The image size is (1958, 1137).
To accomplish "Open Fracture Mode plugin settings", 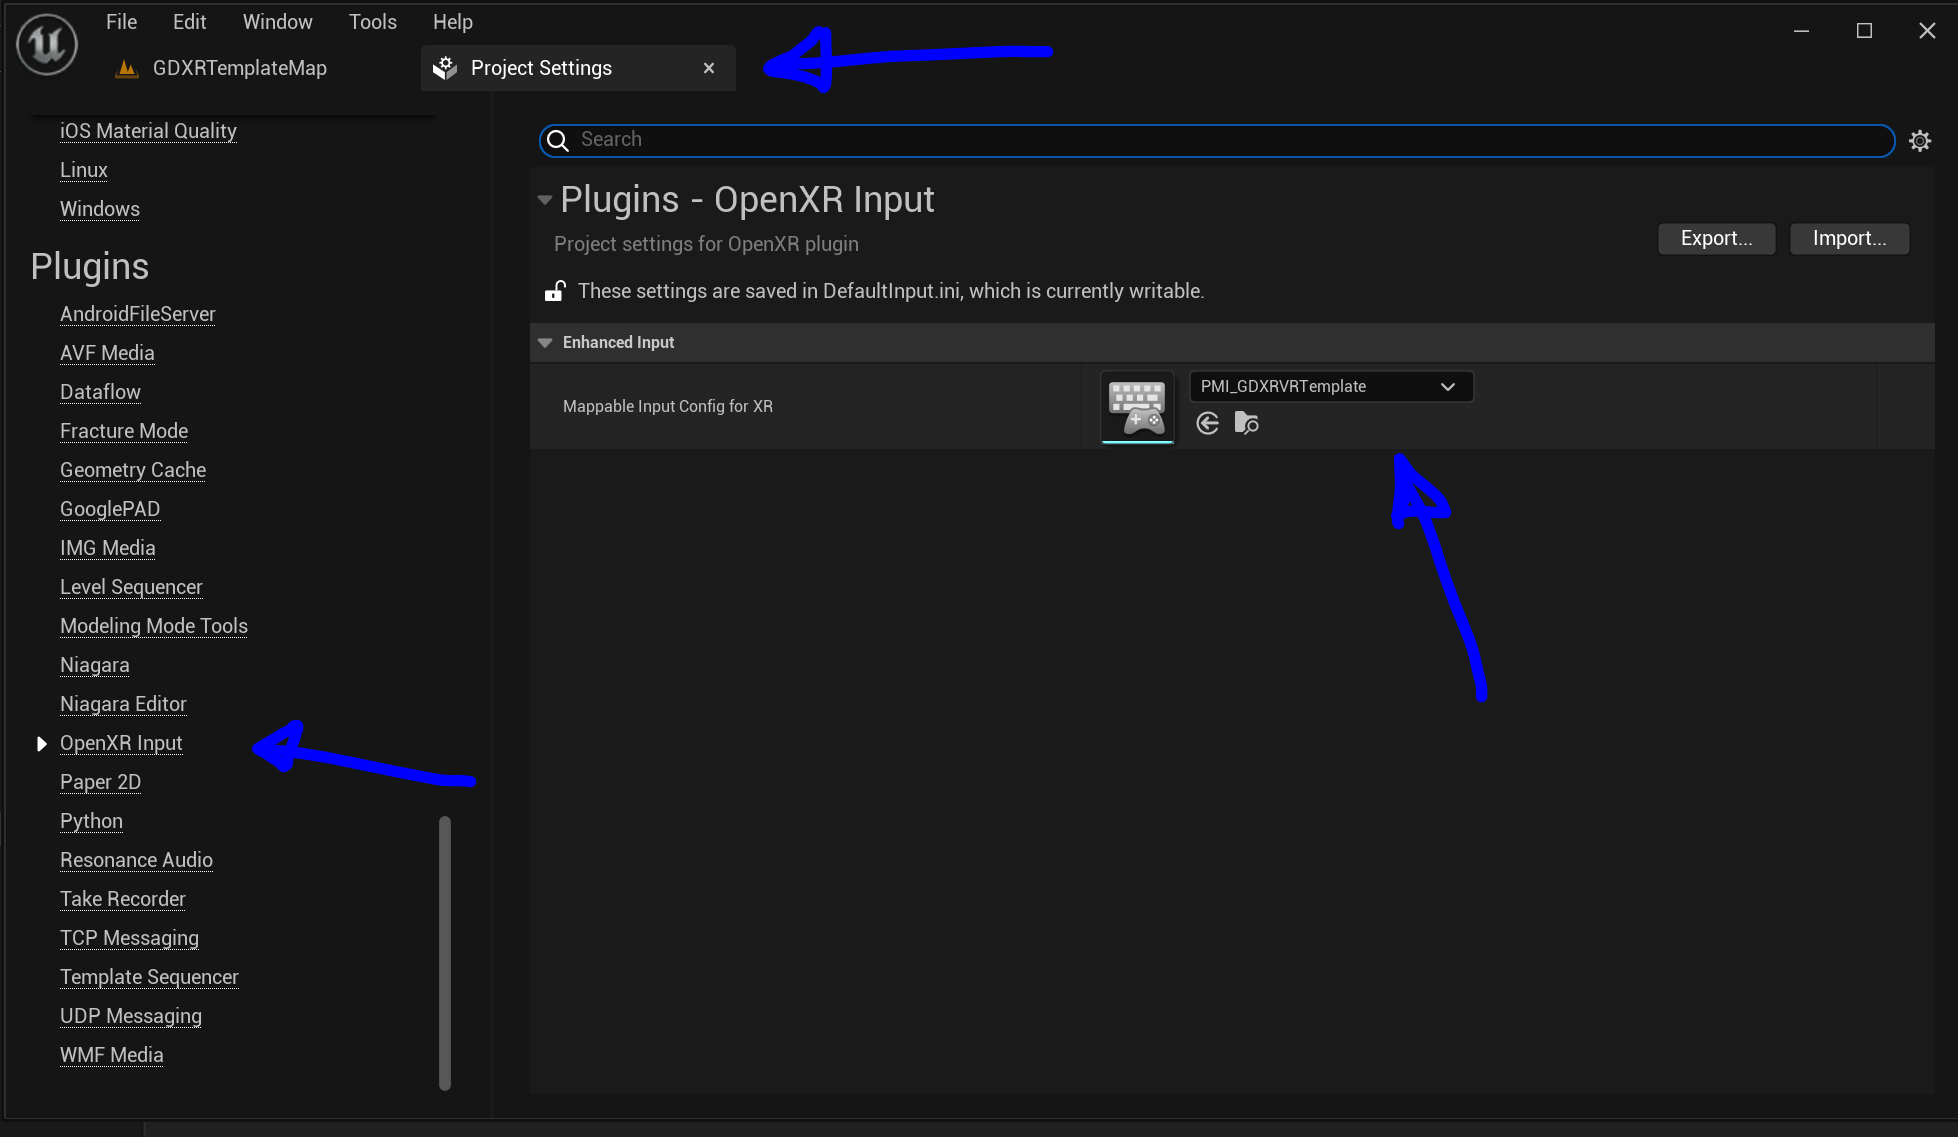I will (124, 431).
